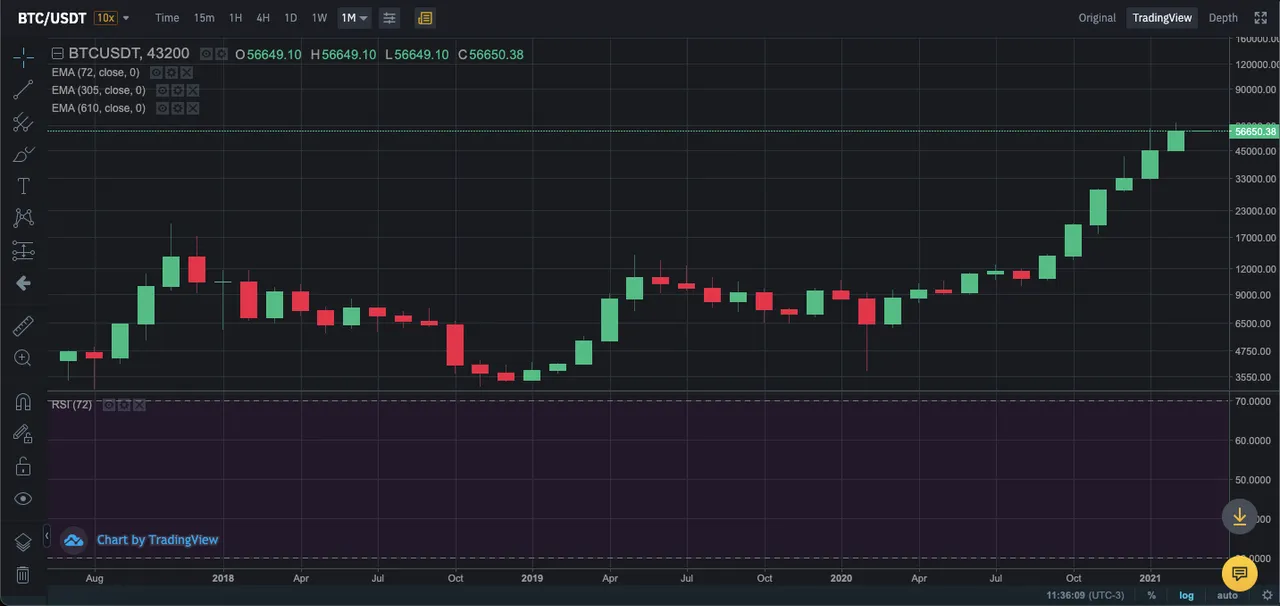Image resolution: width=1280 pixels, height=606 pixels.
Task: Select the brush drawing tool
Action: click(x=23, y=154)
